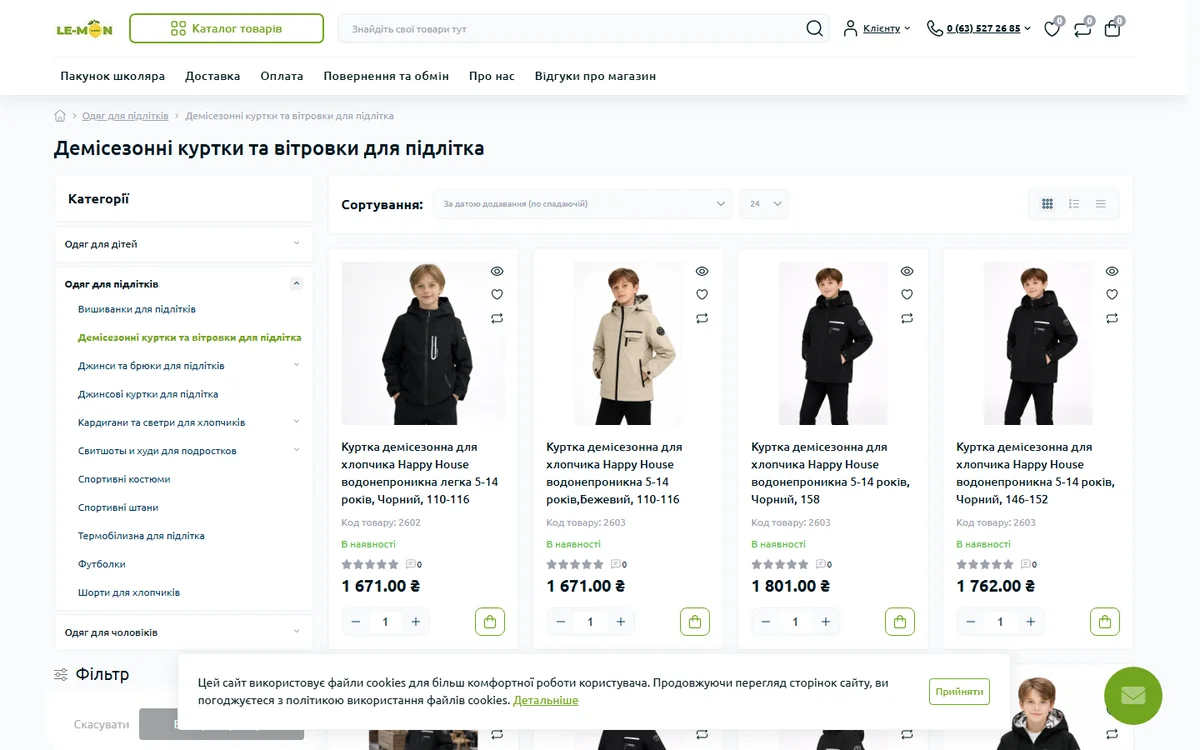Open the shopping cart icon in header
Viewport: 1200px width, 750px height.
[1112, 29]
